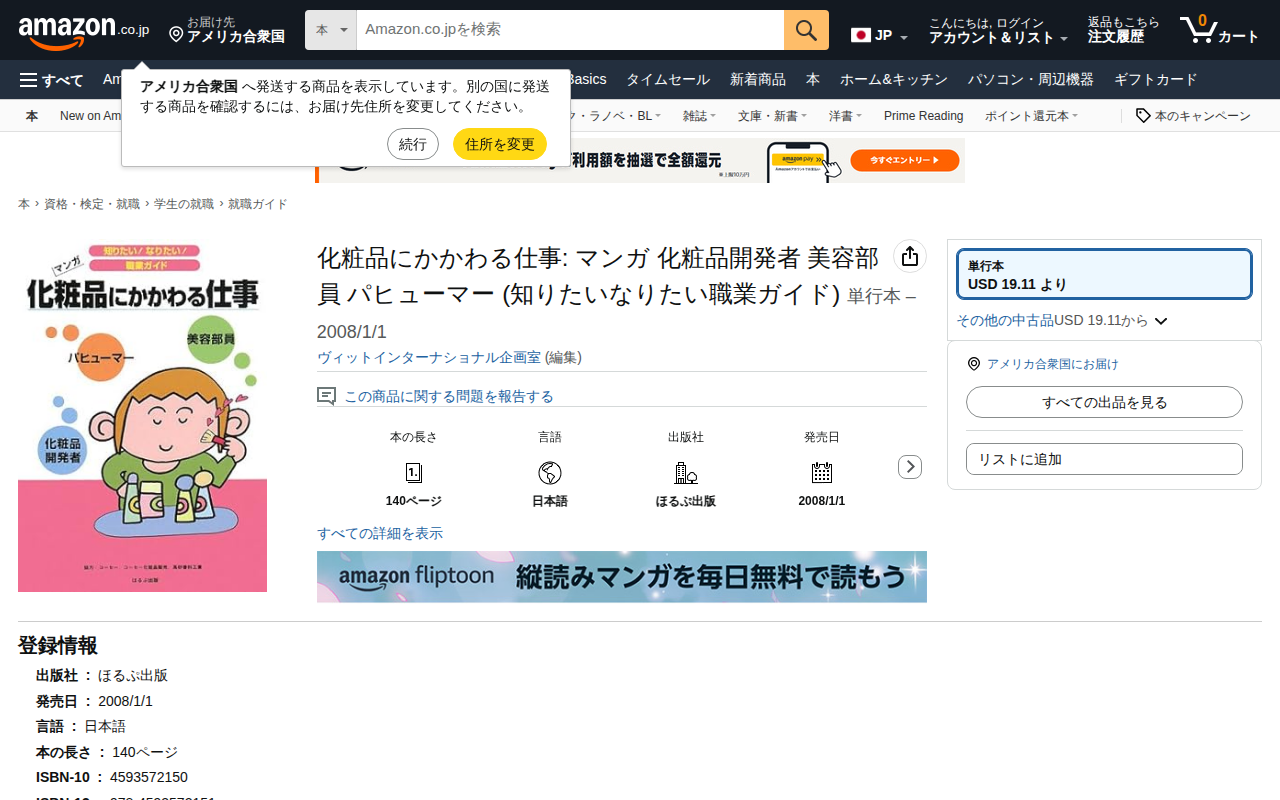The image size is (1280, 800).
Task: Click the 本 root breadcrumb link
Action: pyautogui.click(x=24, y=204)
